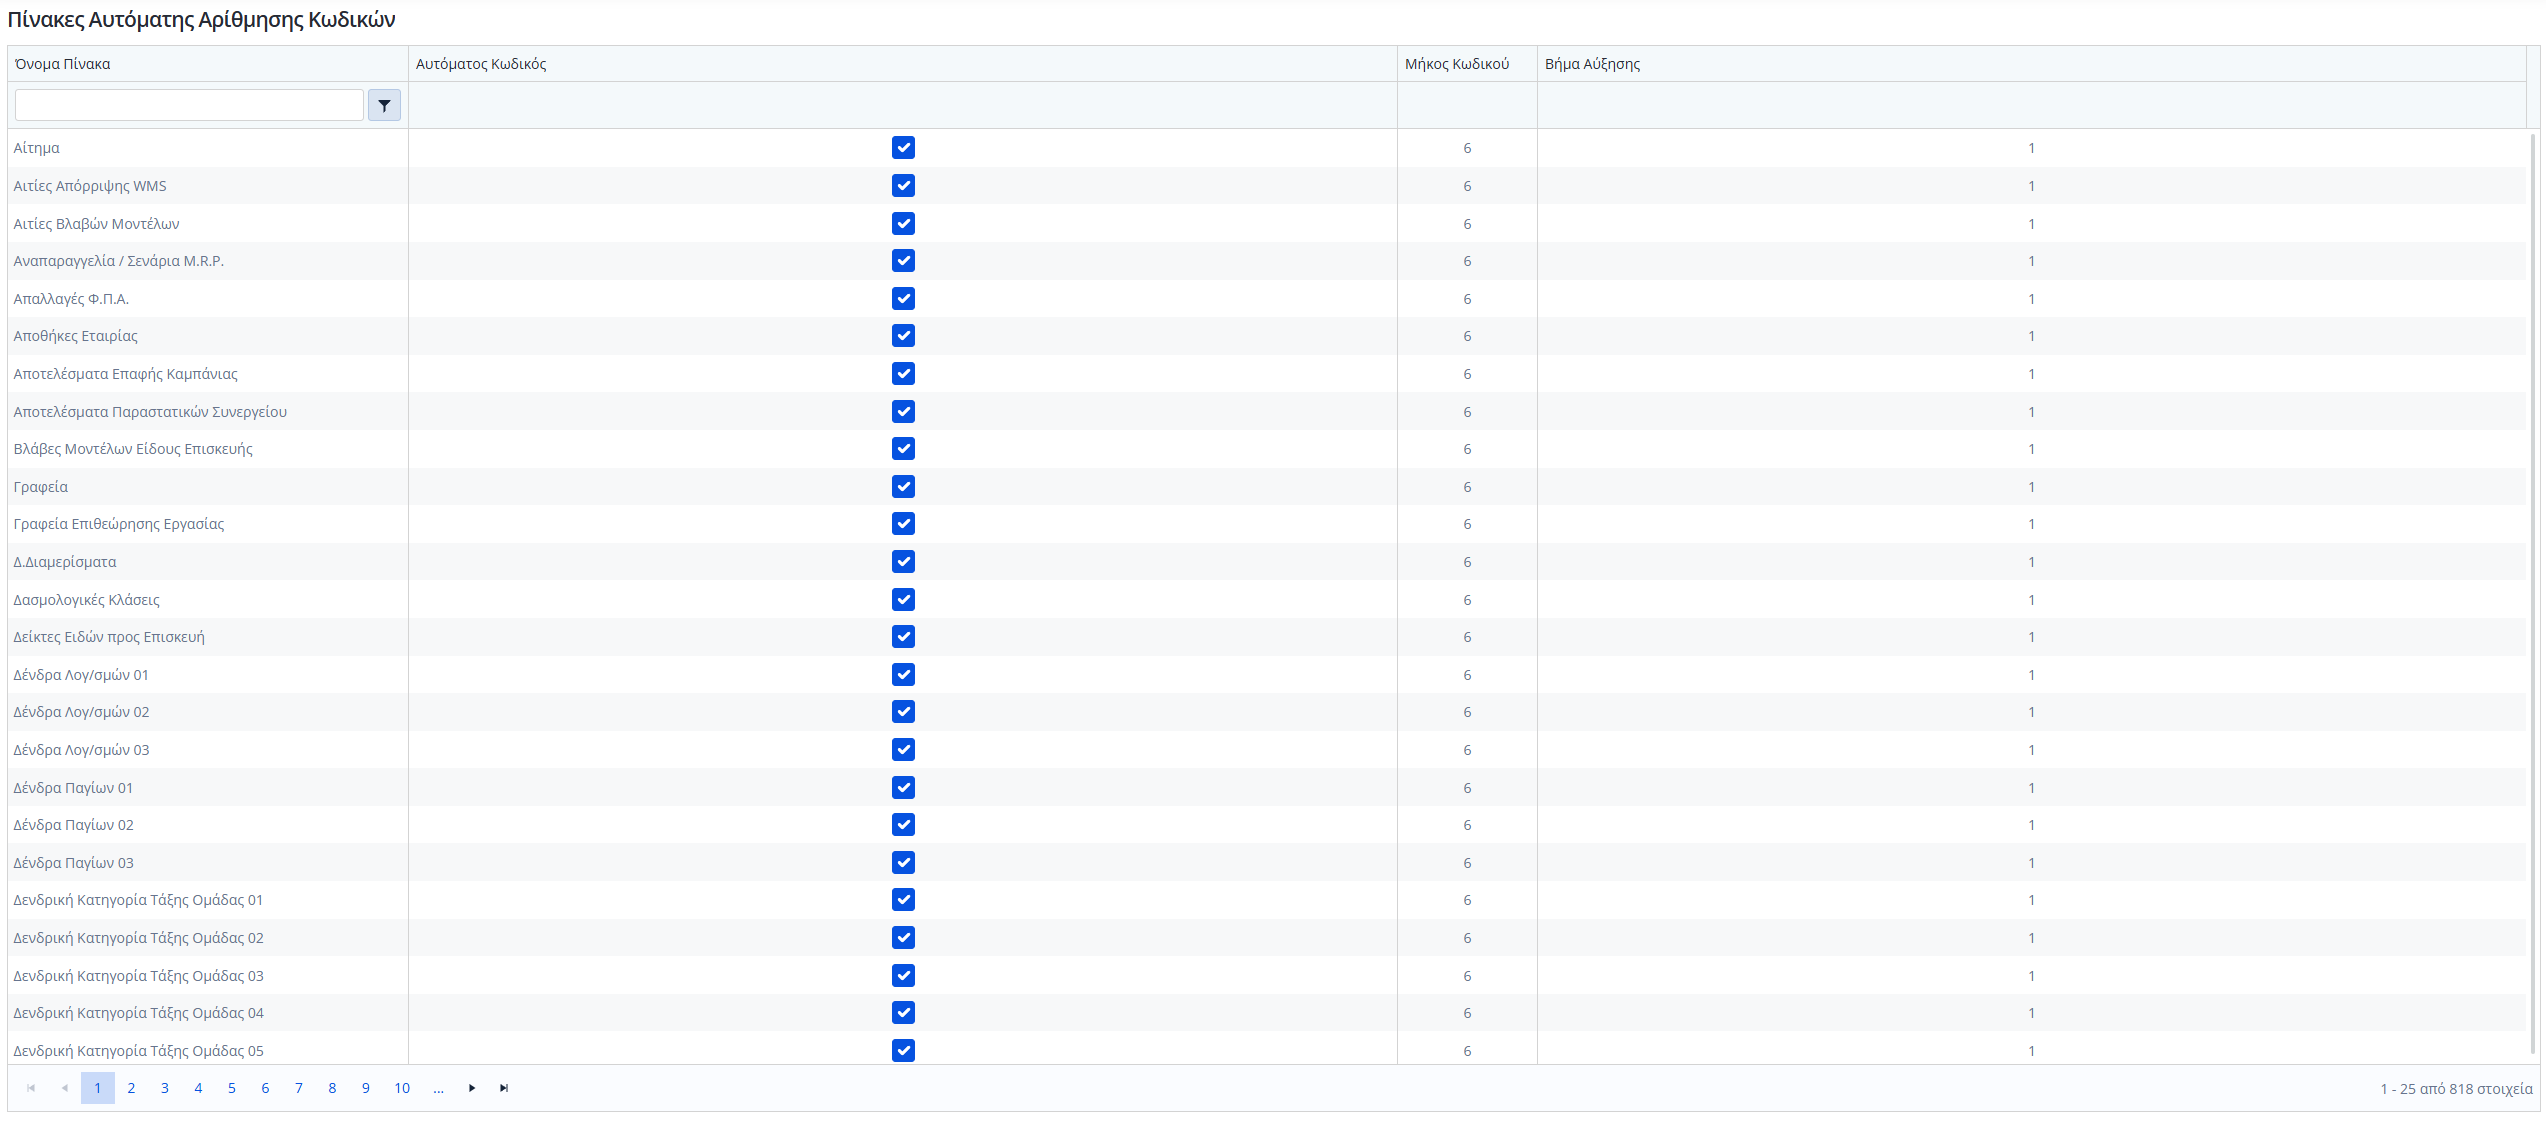Go to page 4
The width and height of the screenshot is (2546, 1121).
coord(198,1088)
